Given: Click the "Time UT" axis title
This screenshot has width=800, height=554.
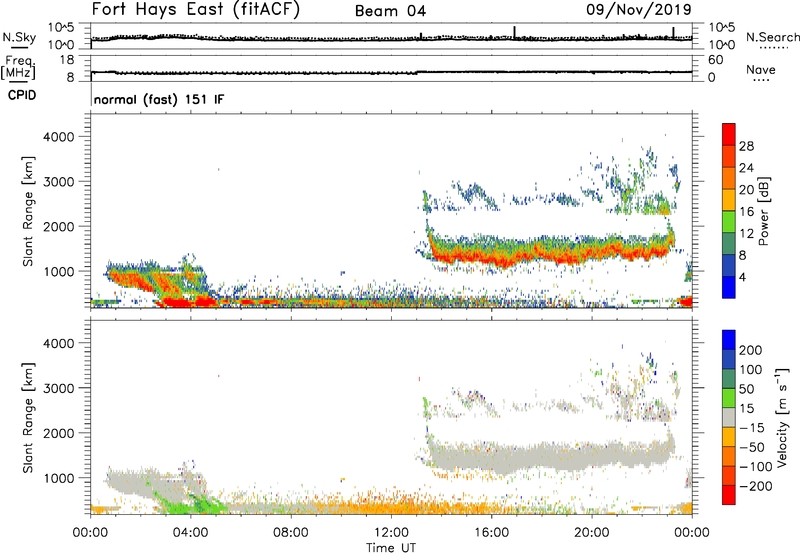Looking at the screenshot, I should 391,547.
